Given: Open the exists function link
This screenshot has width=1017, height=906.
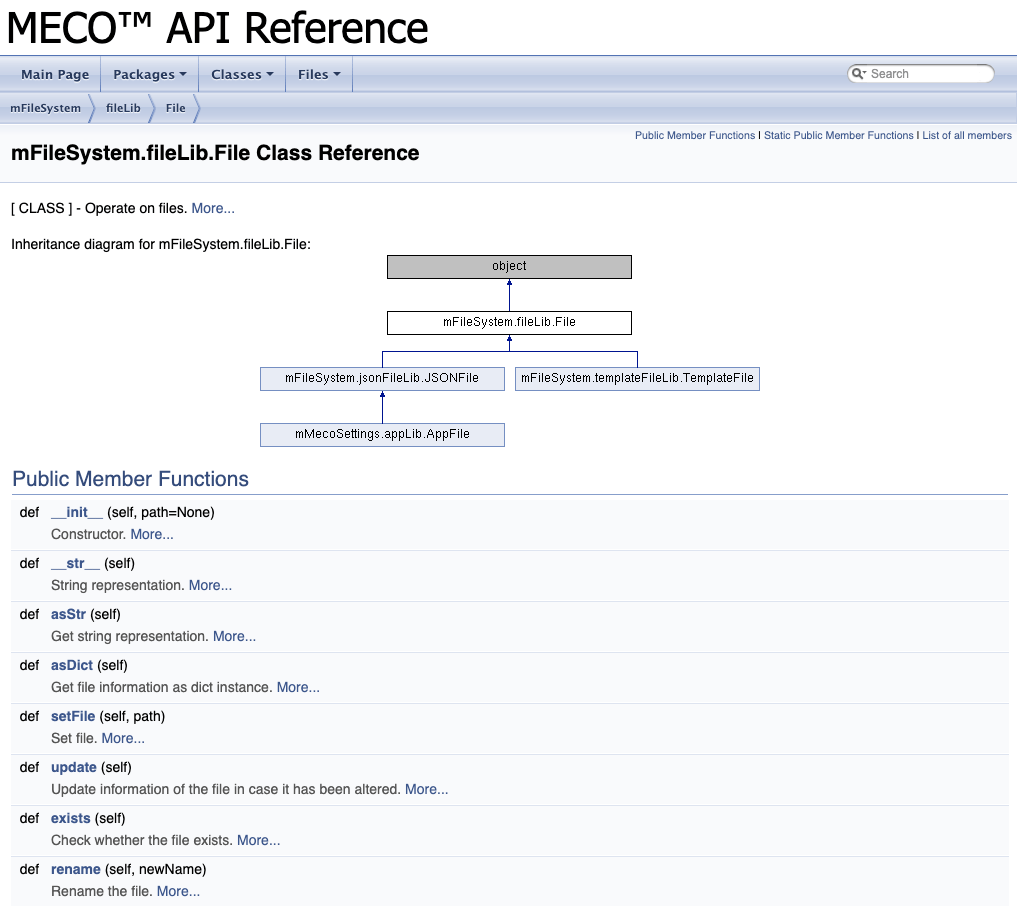Looking at the screenshot, I should coord(71,818).
